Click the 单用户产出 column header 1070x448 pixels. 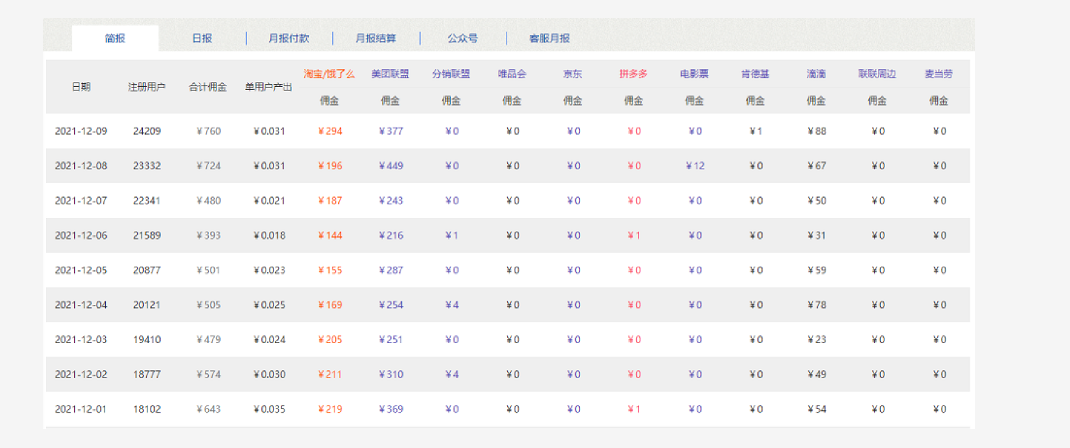pos(269,87)
